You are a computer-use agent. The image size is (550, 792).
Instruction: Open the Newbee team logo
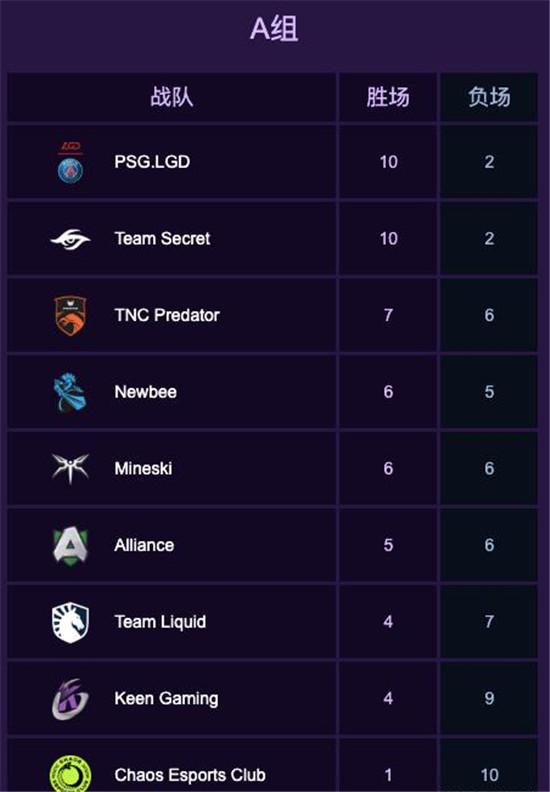tap(70, 392)
